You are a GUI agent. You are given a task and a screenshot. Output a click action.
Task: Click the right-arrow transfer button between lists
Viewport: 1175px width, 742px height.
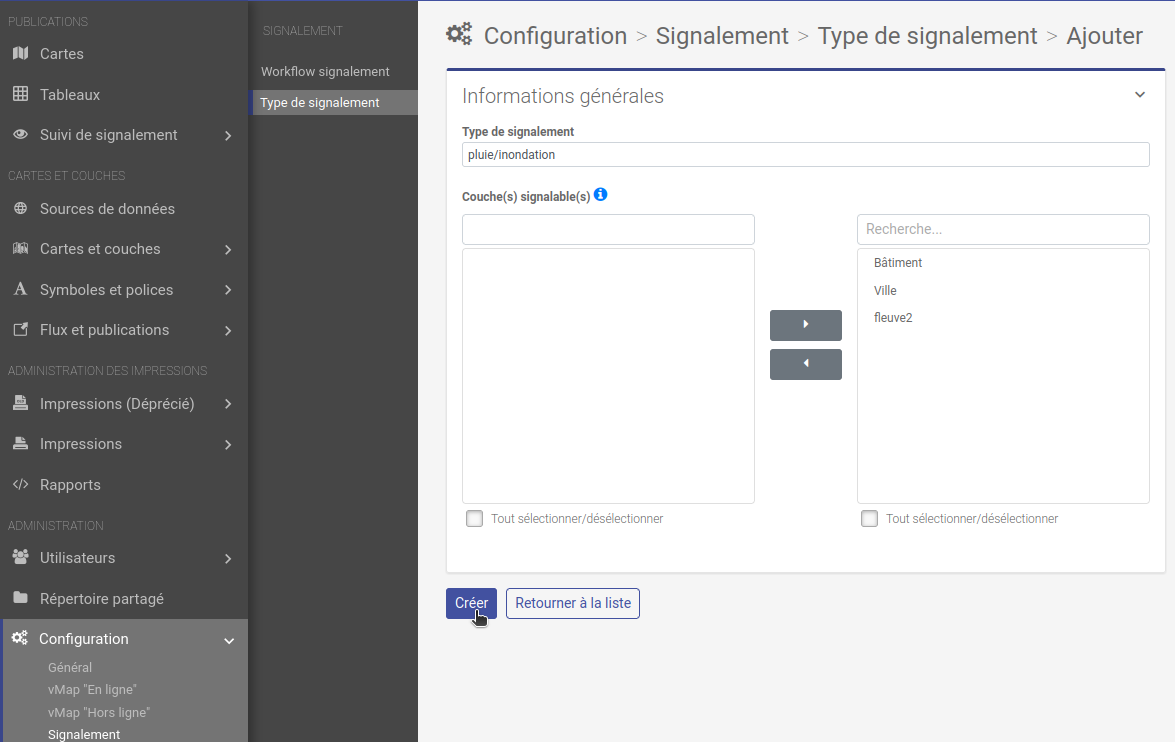coord(805,325)
